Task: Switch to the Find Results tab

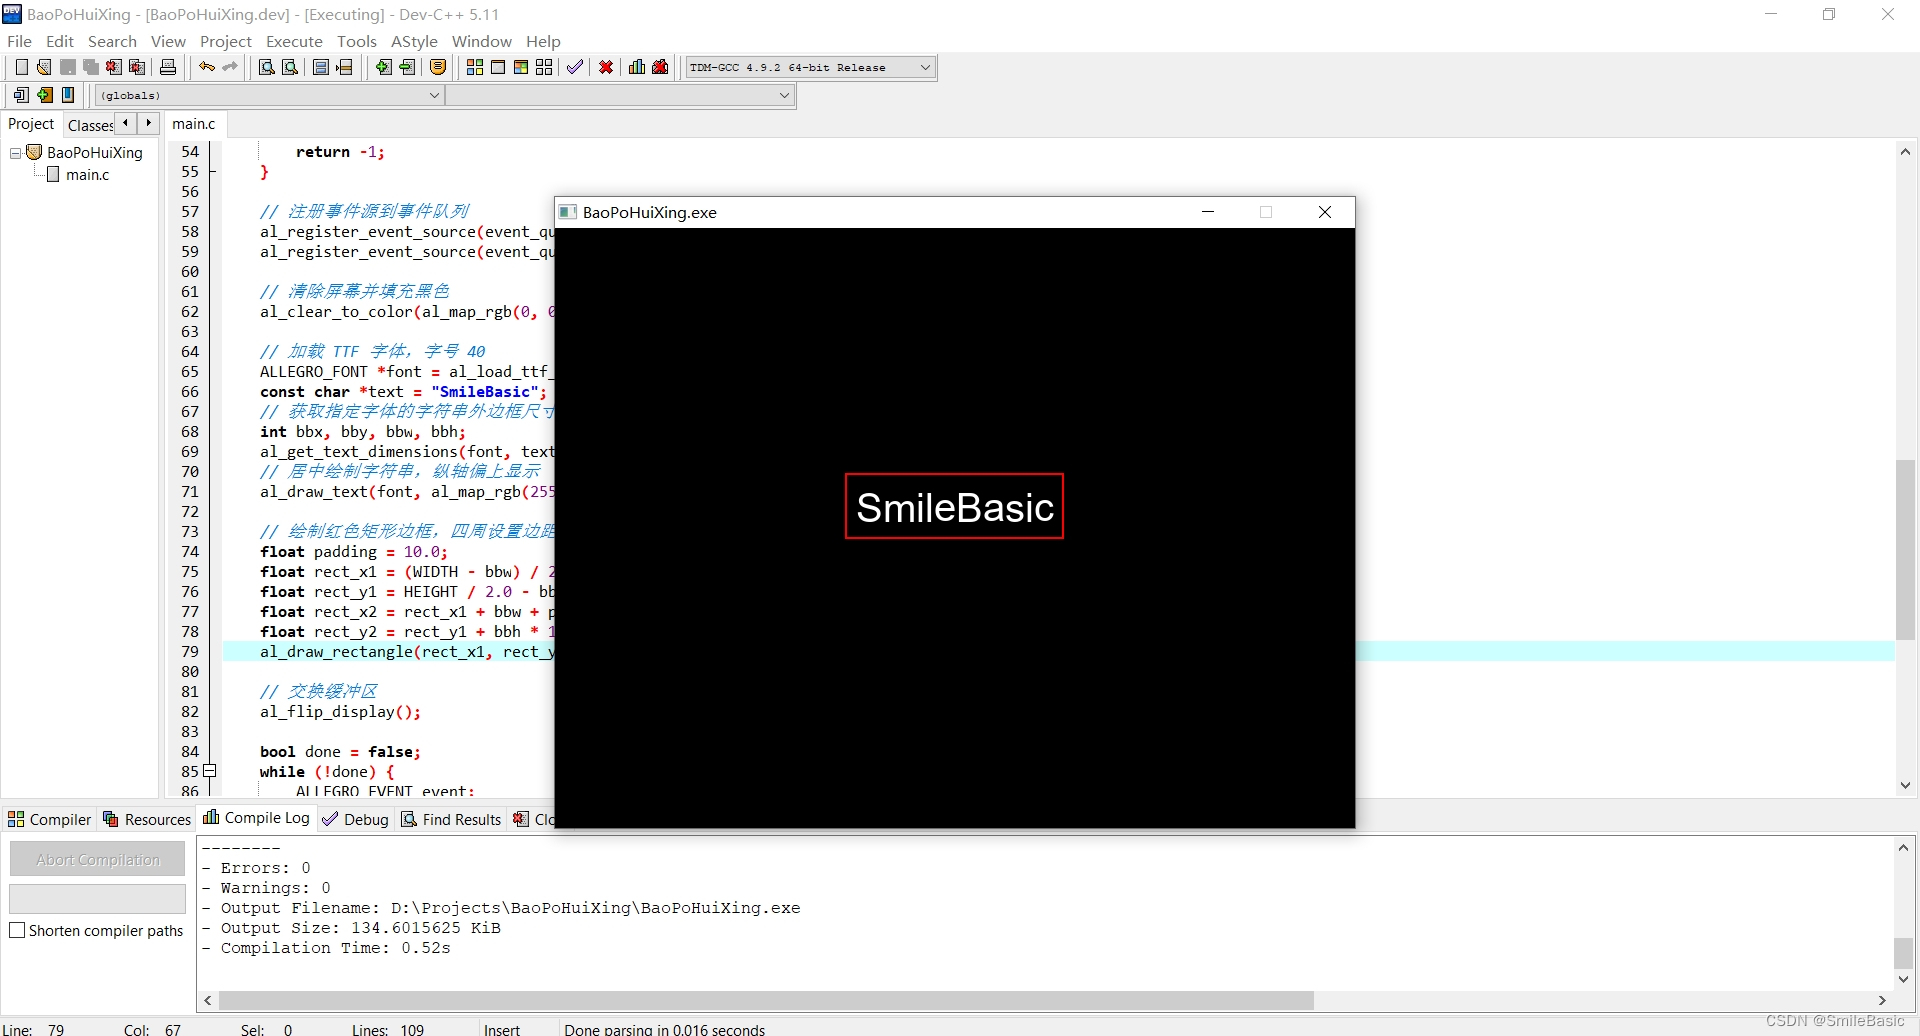Action: tap(452, 819)
